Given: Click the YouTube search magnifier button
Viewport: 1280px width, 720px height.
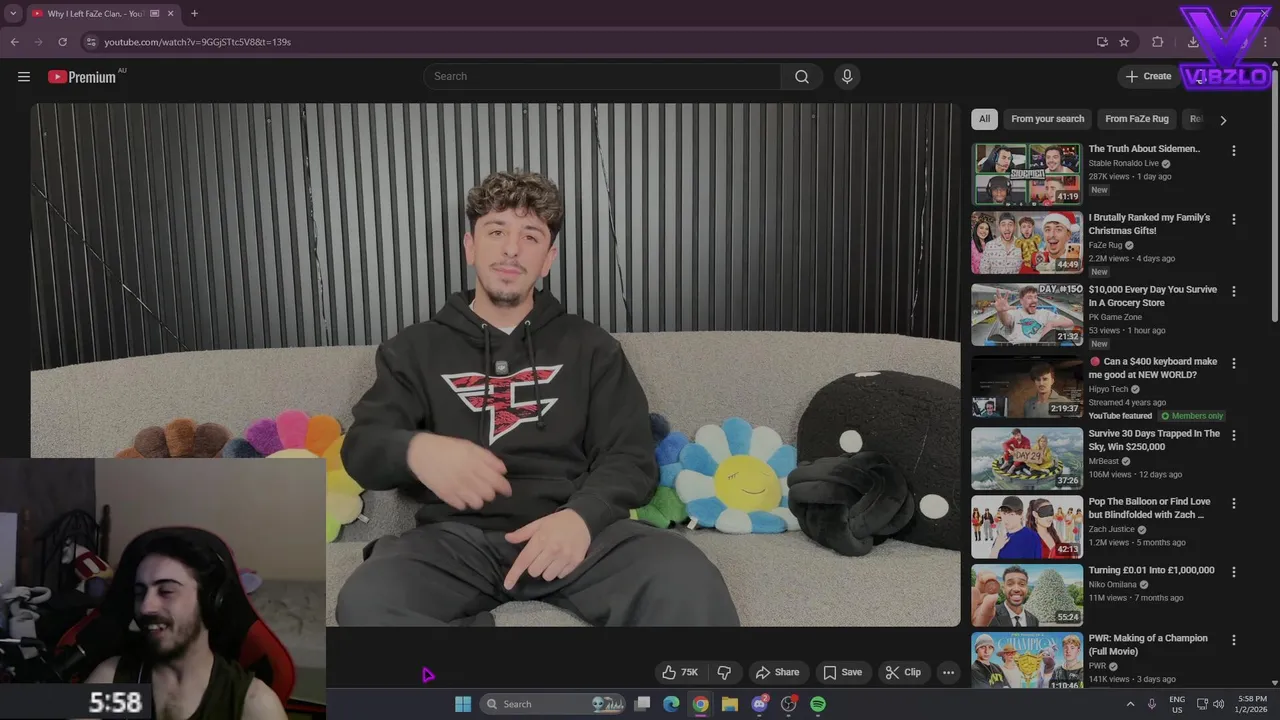Looking at the screenshot, I should click(802, 77).
